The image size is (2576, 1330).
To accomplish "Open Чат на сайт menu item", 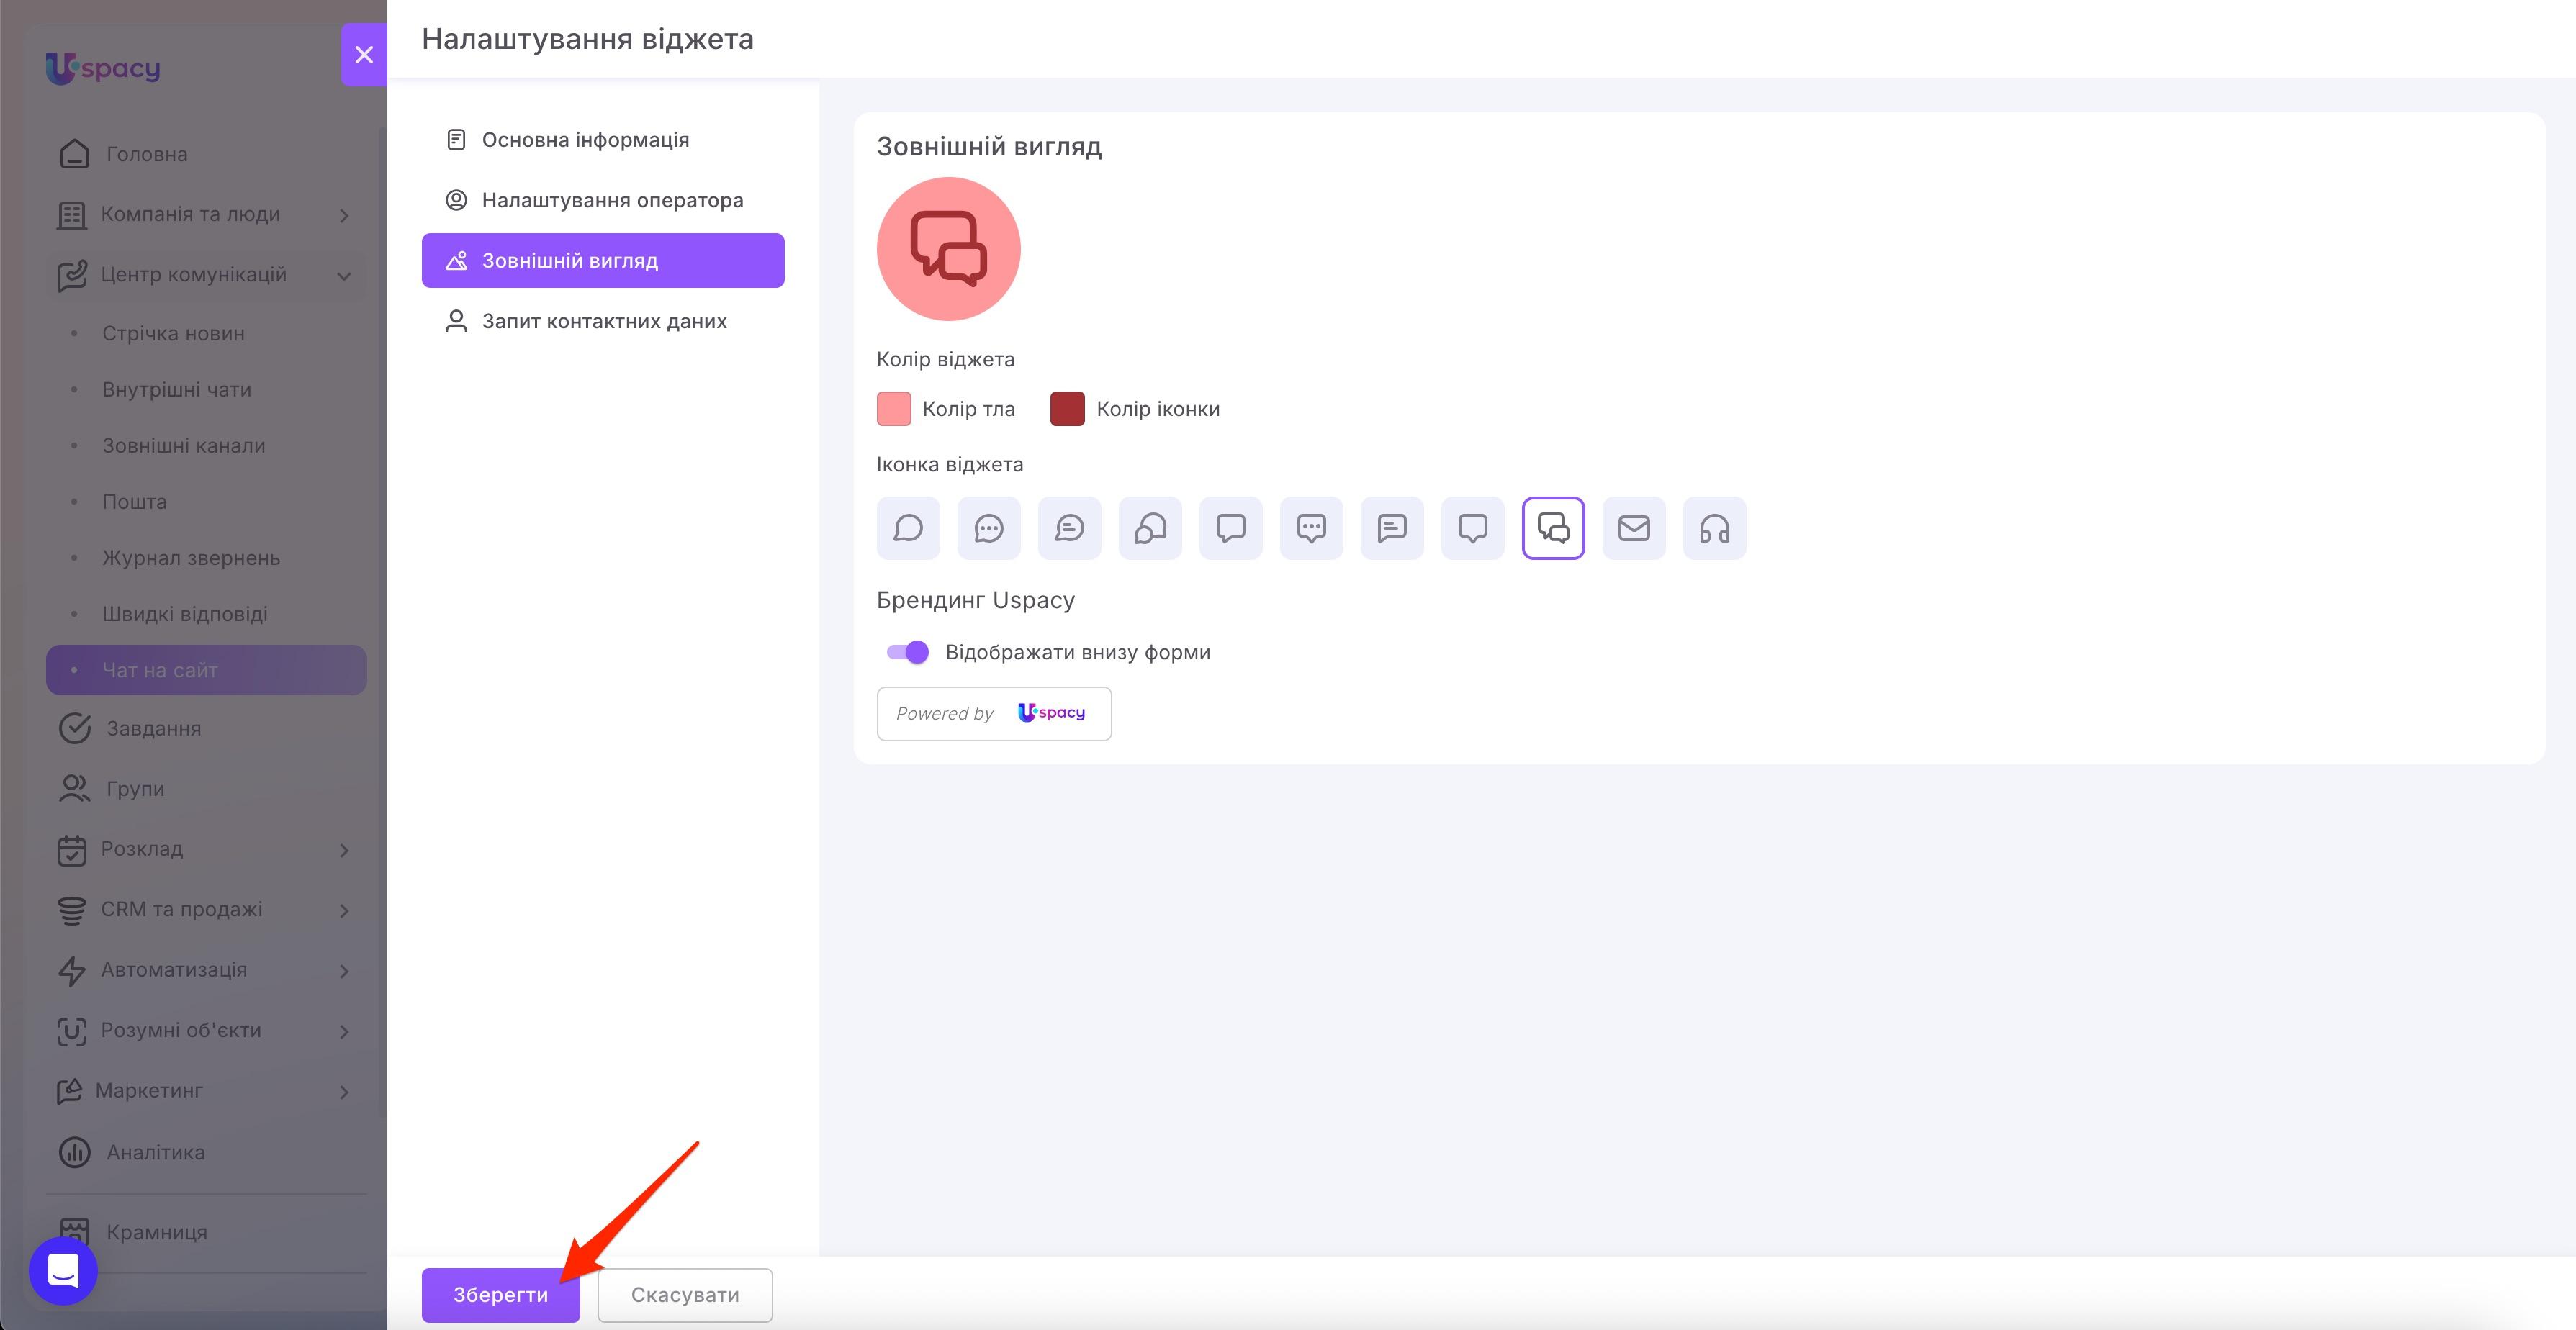I will pyautogui.click(x=206, y=670).
